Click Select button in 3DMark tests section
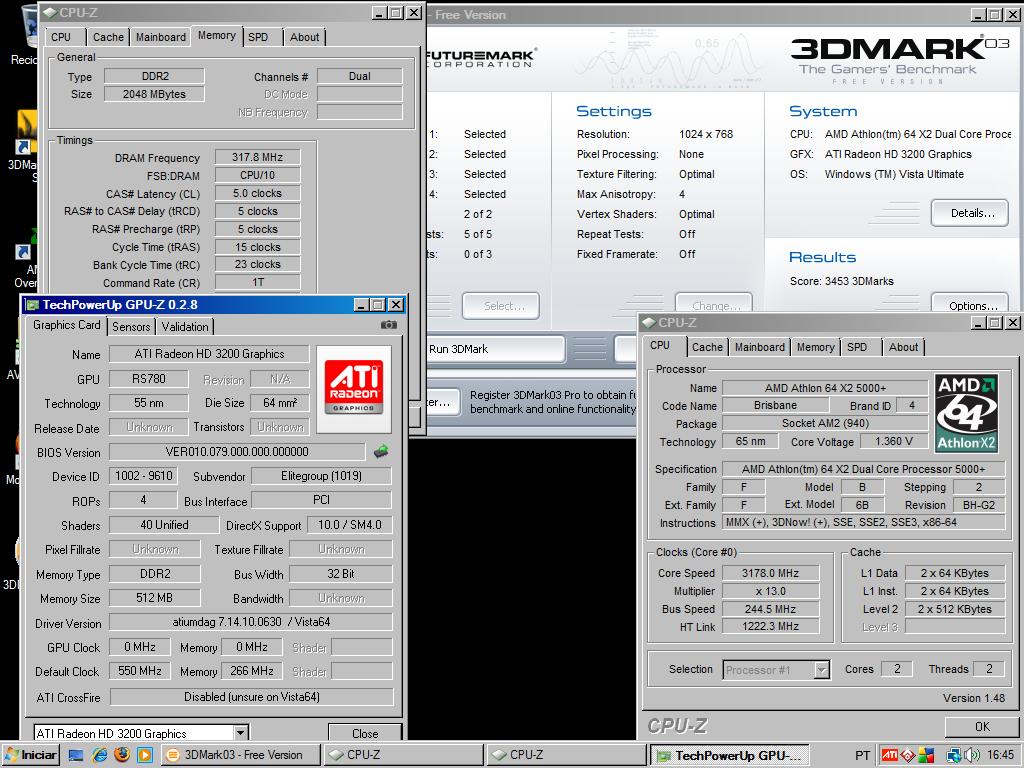This screenshot has width=1024, height=768. pos(501,306)
